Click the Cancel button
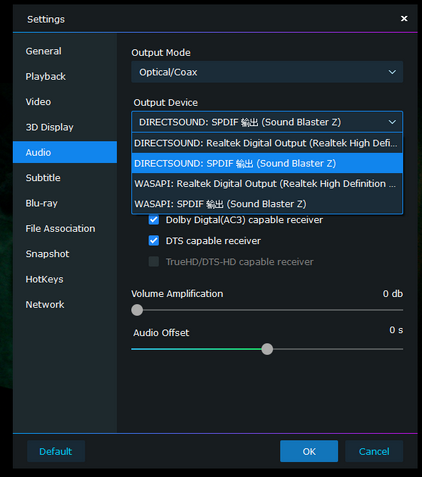 pos(374,451)
